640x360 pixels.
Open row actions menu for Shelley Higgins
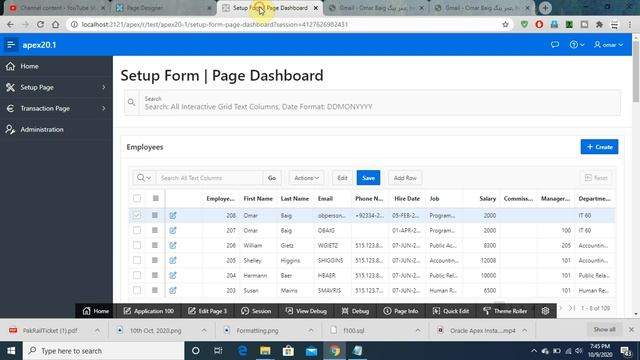pyautogui.click(x=155, y=260)
